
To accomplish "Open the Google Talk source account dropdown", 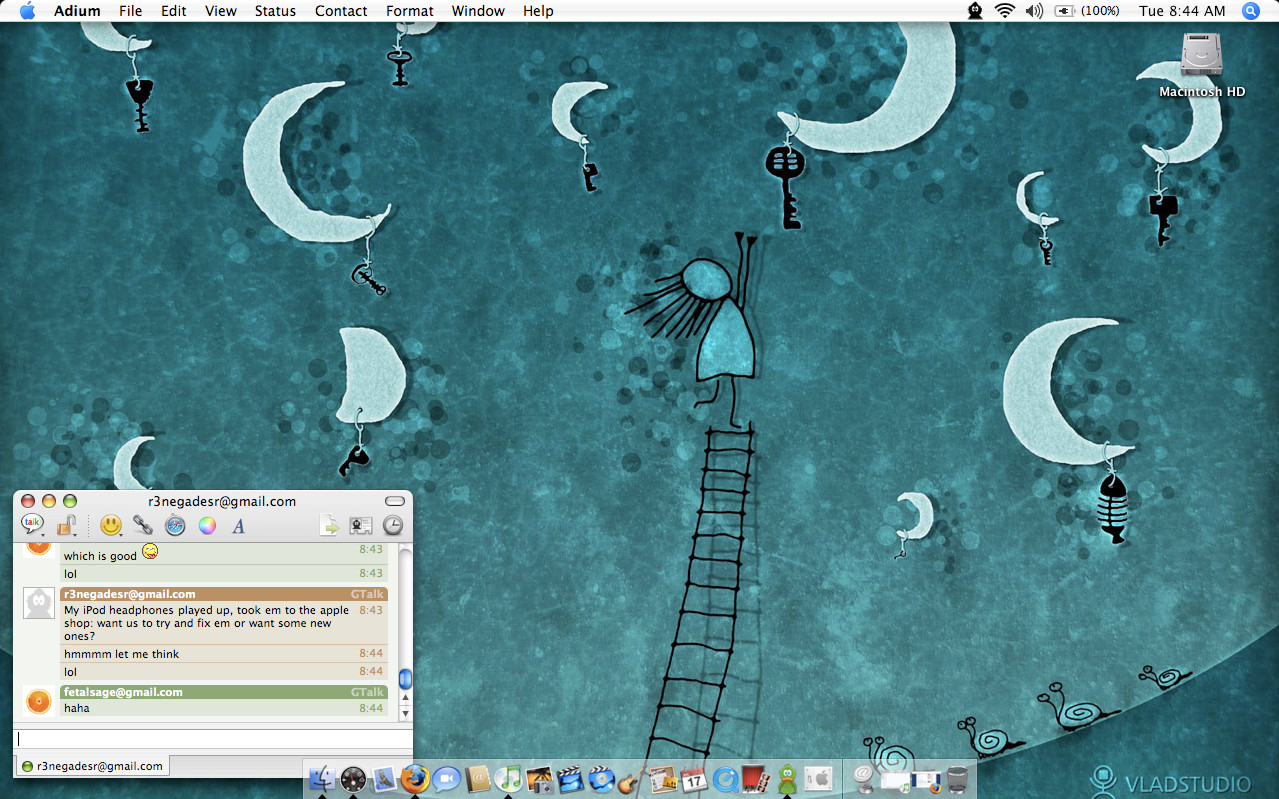I will [x=34, y=524].
